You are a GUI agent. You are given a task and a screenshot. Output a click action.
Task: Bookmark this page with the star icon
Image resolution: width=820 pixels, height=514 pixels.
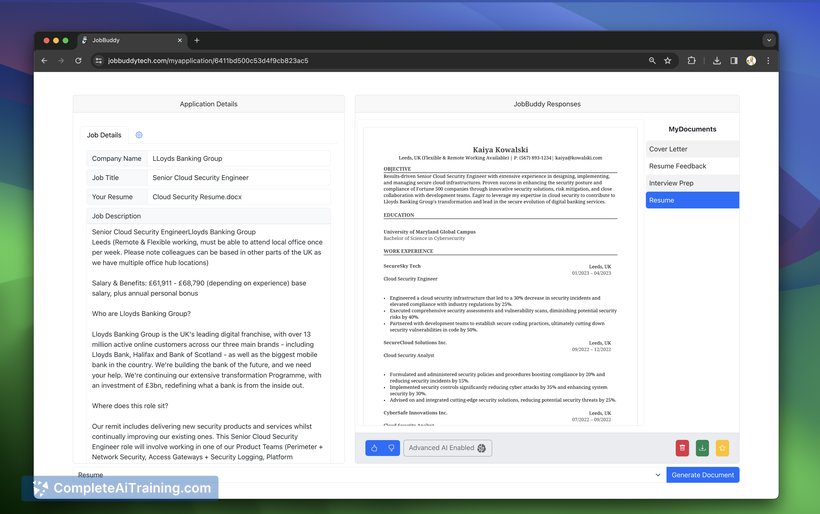pos(668,61)
